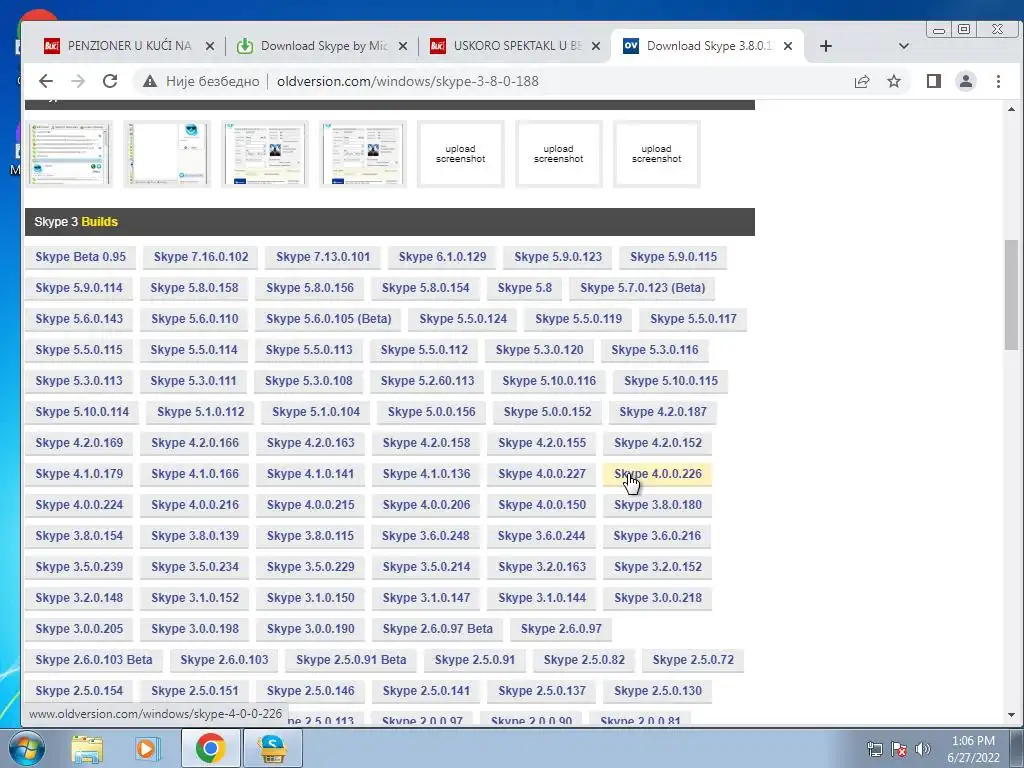Select Skype 3.8.0.180 build
The width and height of the screenshot is (1024, 768).
click(658, 505)
